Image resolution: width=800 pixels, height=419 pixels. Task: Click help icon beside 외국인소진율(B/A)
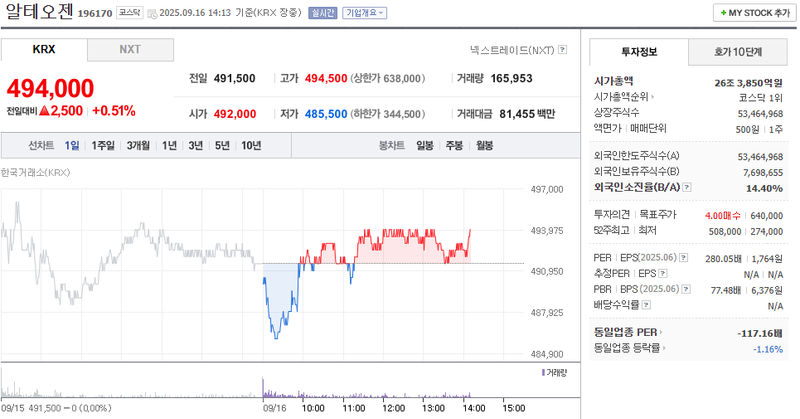click(687, 187)
